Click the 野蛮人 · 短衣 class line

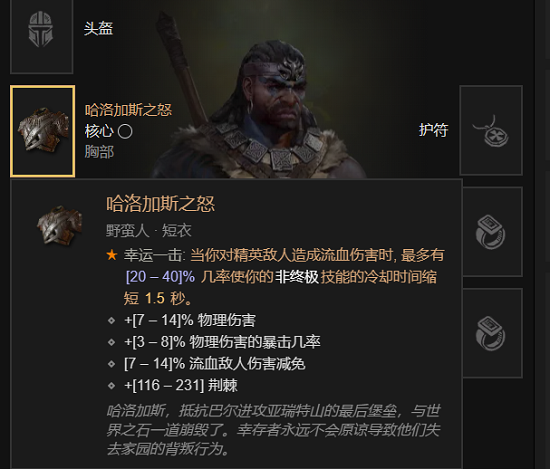click(x=149, y=231)
